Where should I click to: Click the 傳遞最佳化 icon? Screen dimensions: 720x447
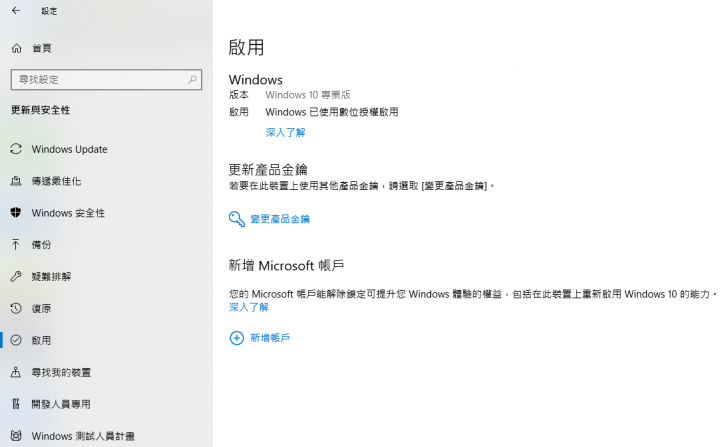click(x=16, y=181)
